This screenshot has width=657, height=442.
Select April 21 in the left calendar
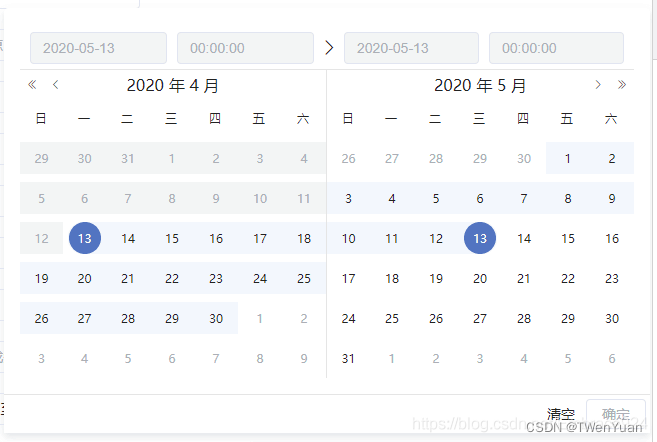click(x=128, y=278)
